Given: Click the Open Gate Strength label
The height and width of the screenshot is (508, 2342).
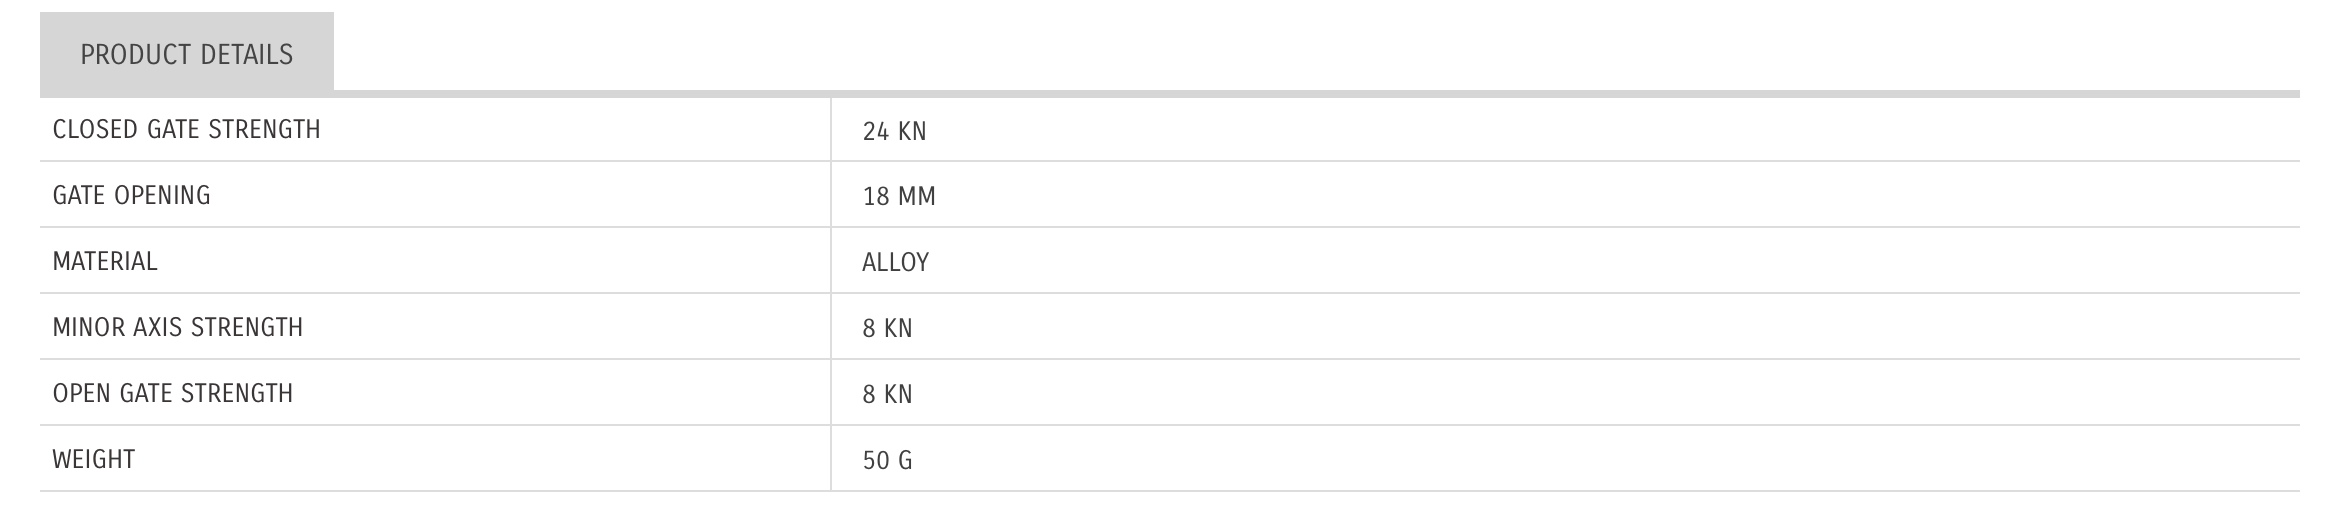Looking at the screenshot, I should pyautogui.click(x=173, y=394).
